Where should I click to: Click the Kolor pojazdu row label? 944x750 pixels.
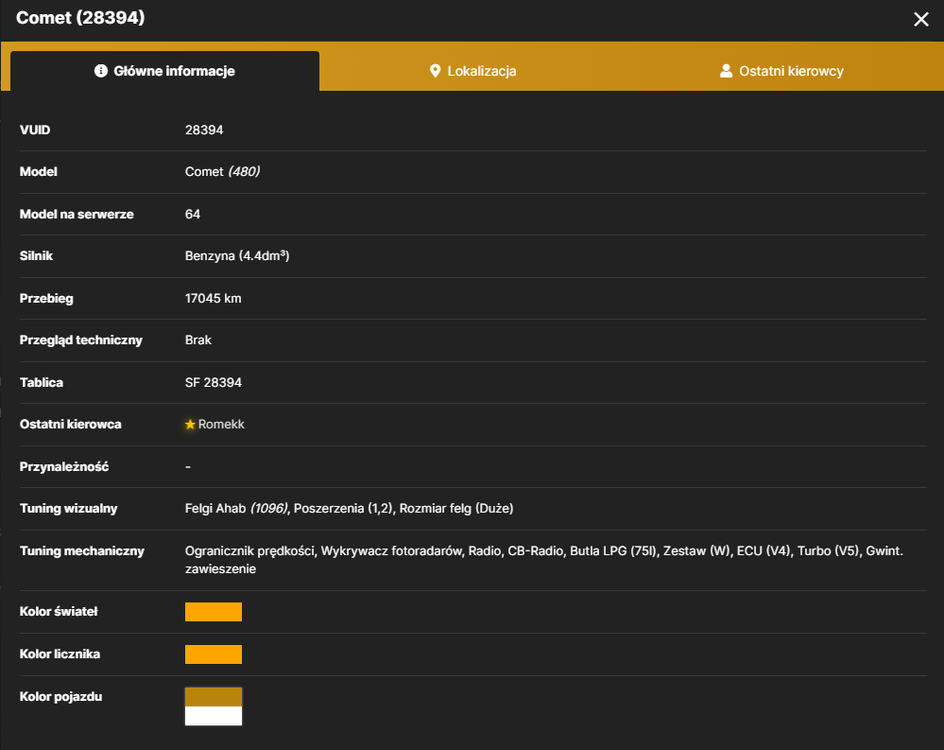coord(61,696)
